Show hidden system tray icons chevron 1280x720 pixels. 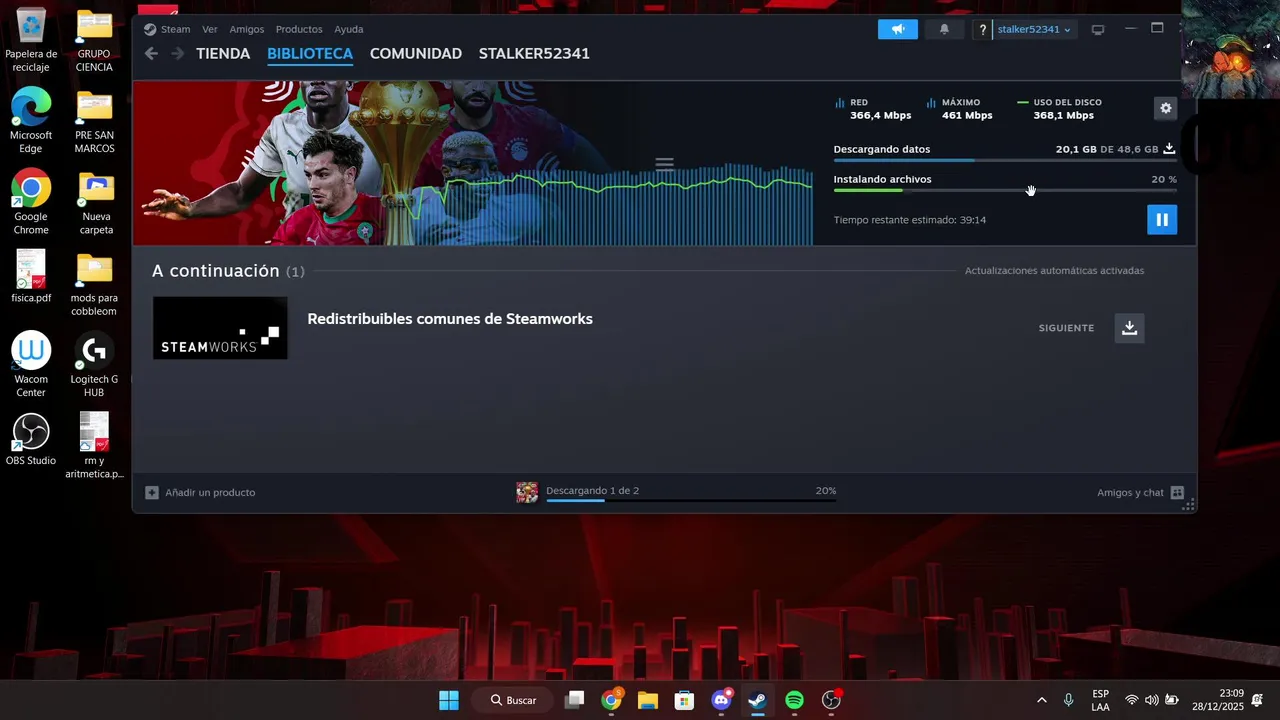[1042, 700]
